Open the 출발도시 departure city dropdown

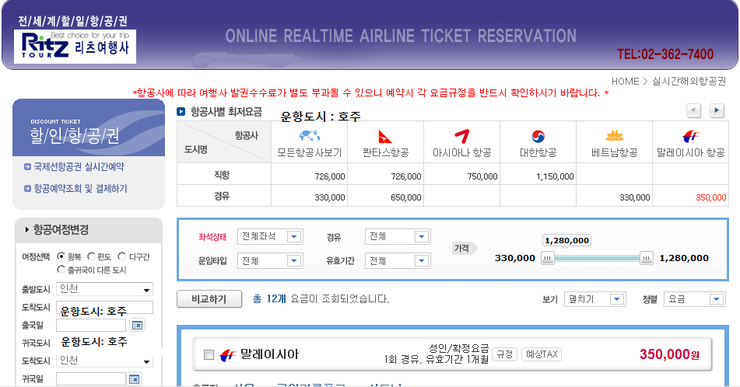point(104,289)
